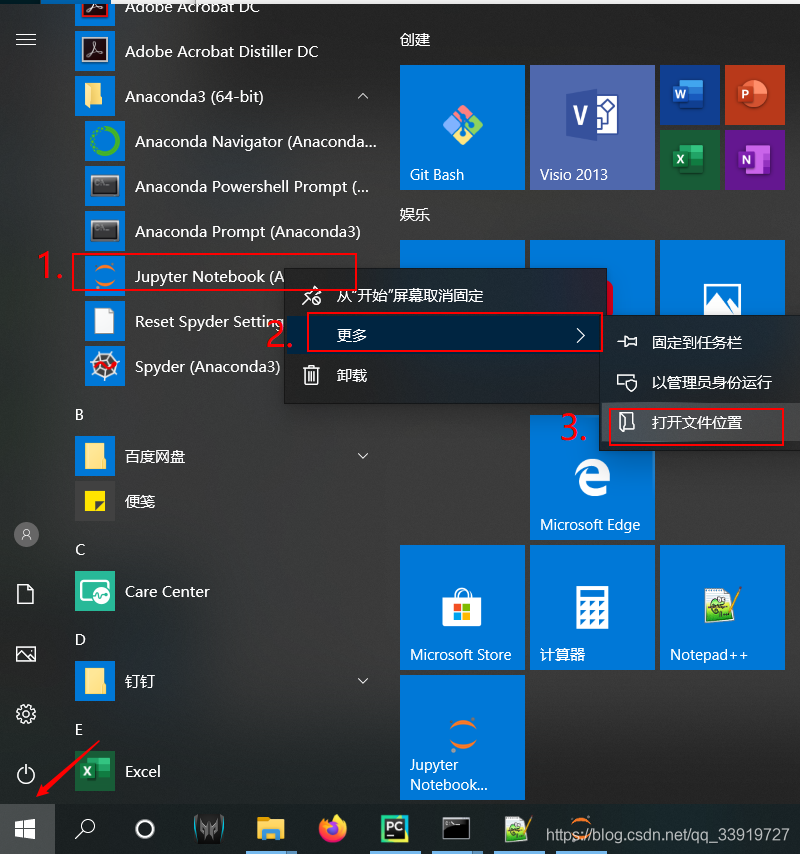Click the hamburger menu icon in Start
The height and width of the screenshot is (854, 800).
point(26,40)
